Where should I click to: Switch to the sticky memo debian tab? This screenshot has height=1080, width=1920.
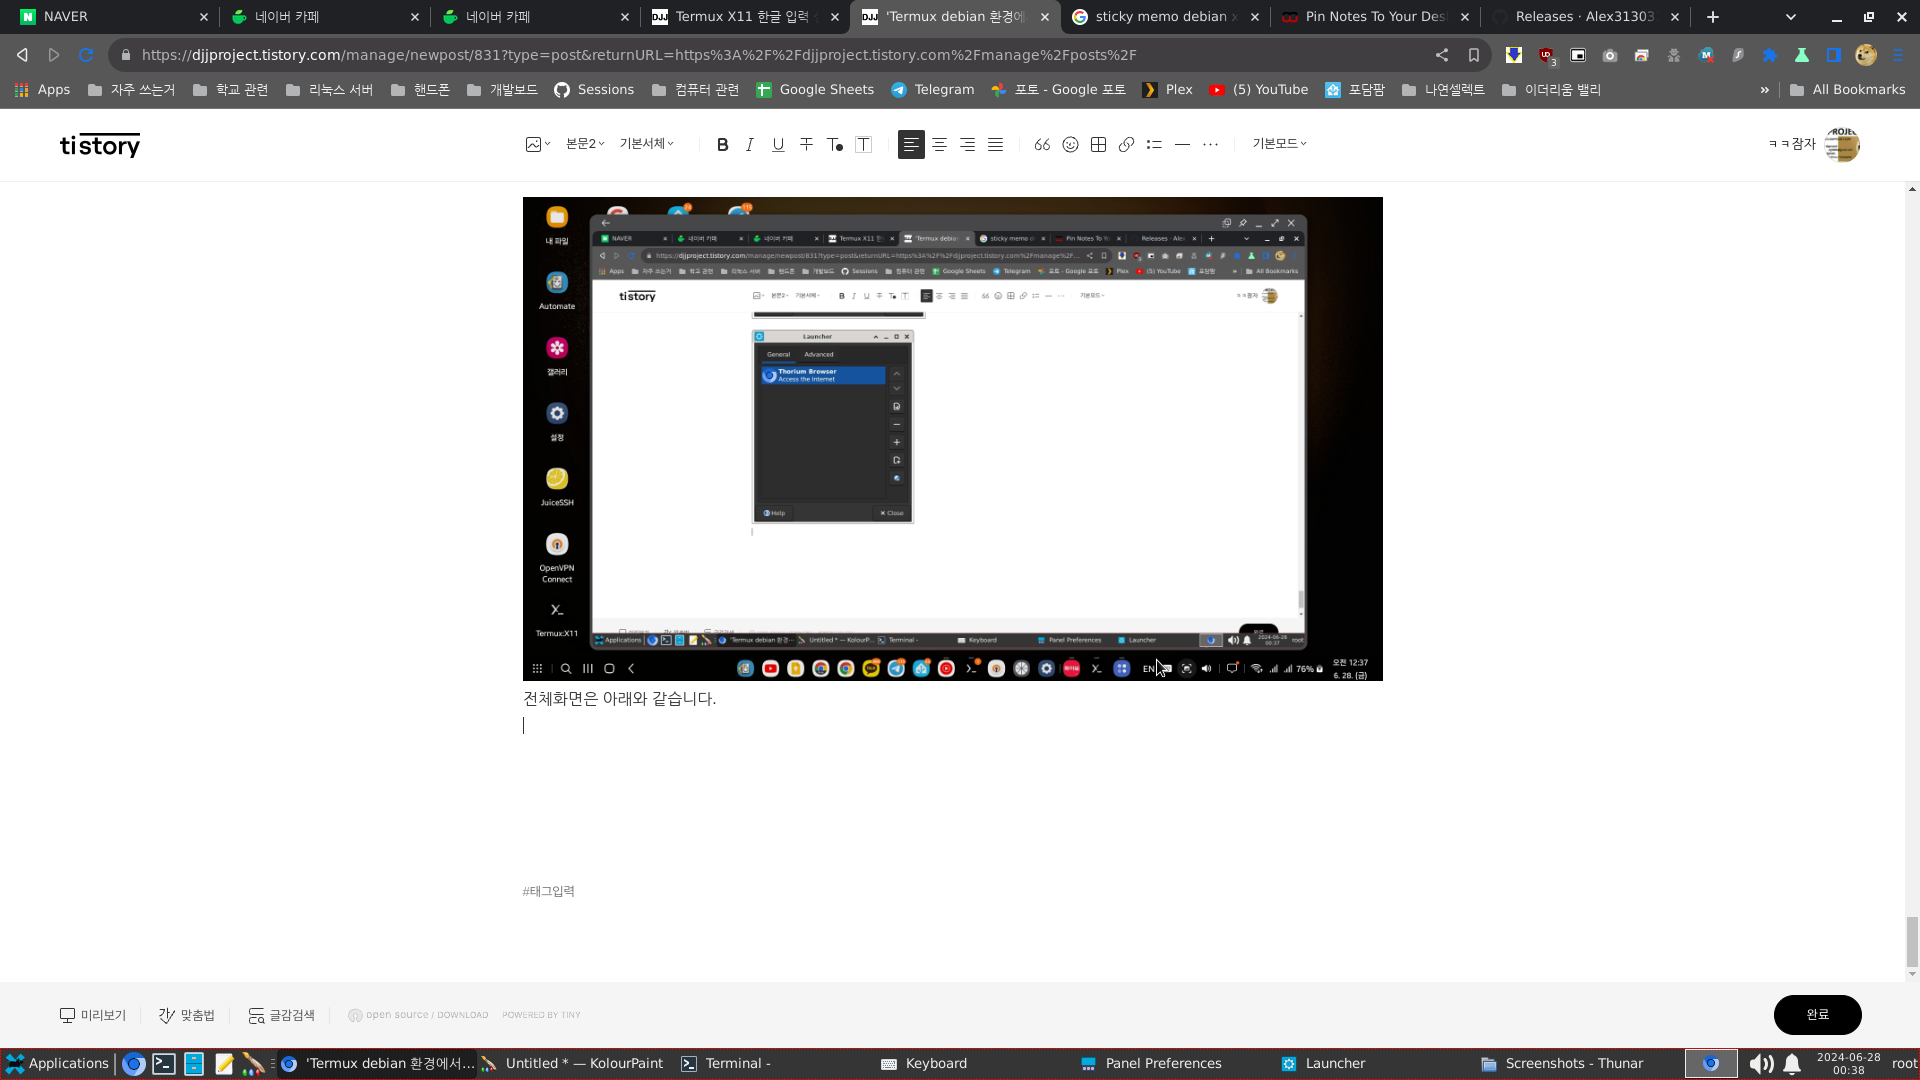coord(1159,17)
